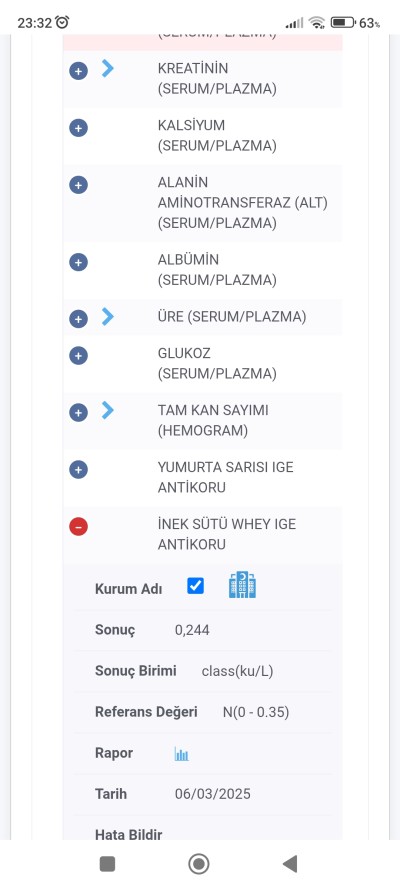Uncheck the Kurum Adı checkbox

(195, 586)
